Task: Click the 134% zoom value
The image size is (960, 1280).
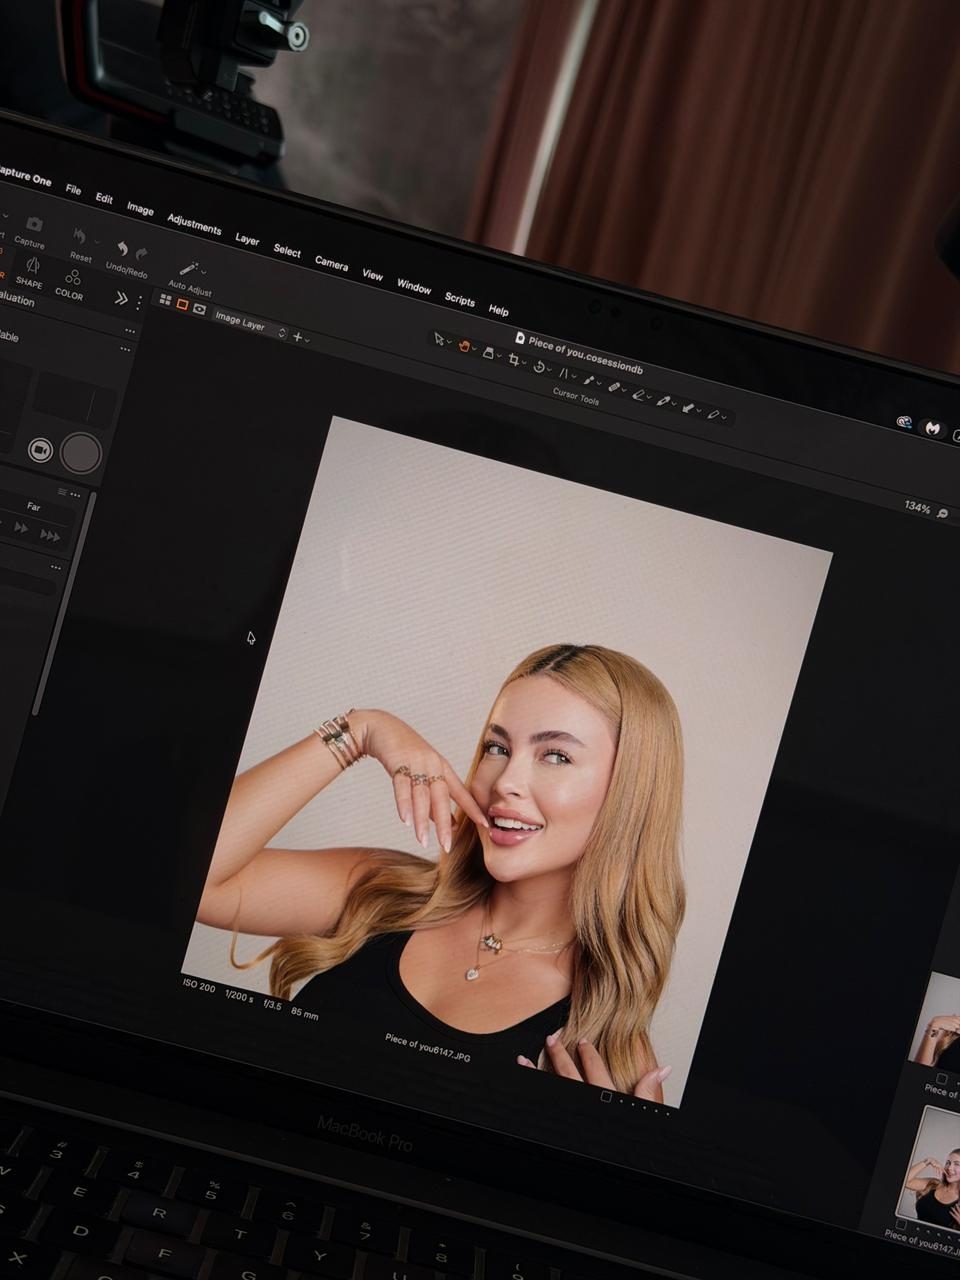Action: tap(917, 507)
